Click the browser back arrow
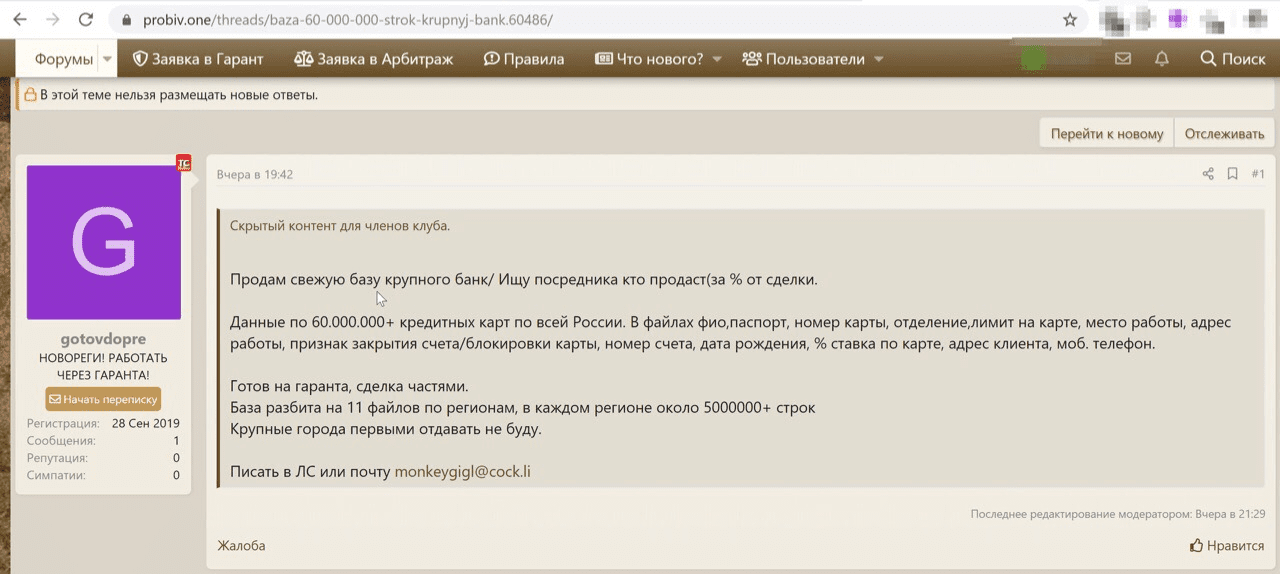The image size is (1280, 574). coord(20,19)
